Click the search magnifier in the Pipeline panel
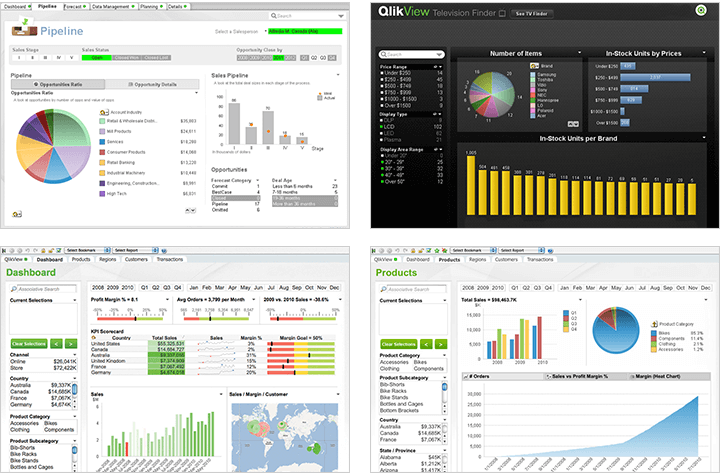This screenshot has height=476, width=720. tap(274, 16)
